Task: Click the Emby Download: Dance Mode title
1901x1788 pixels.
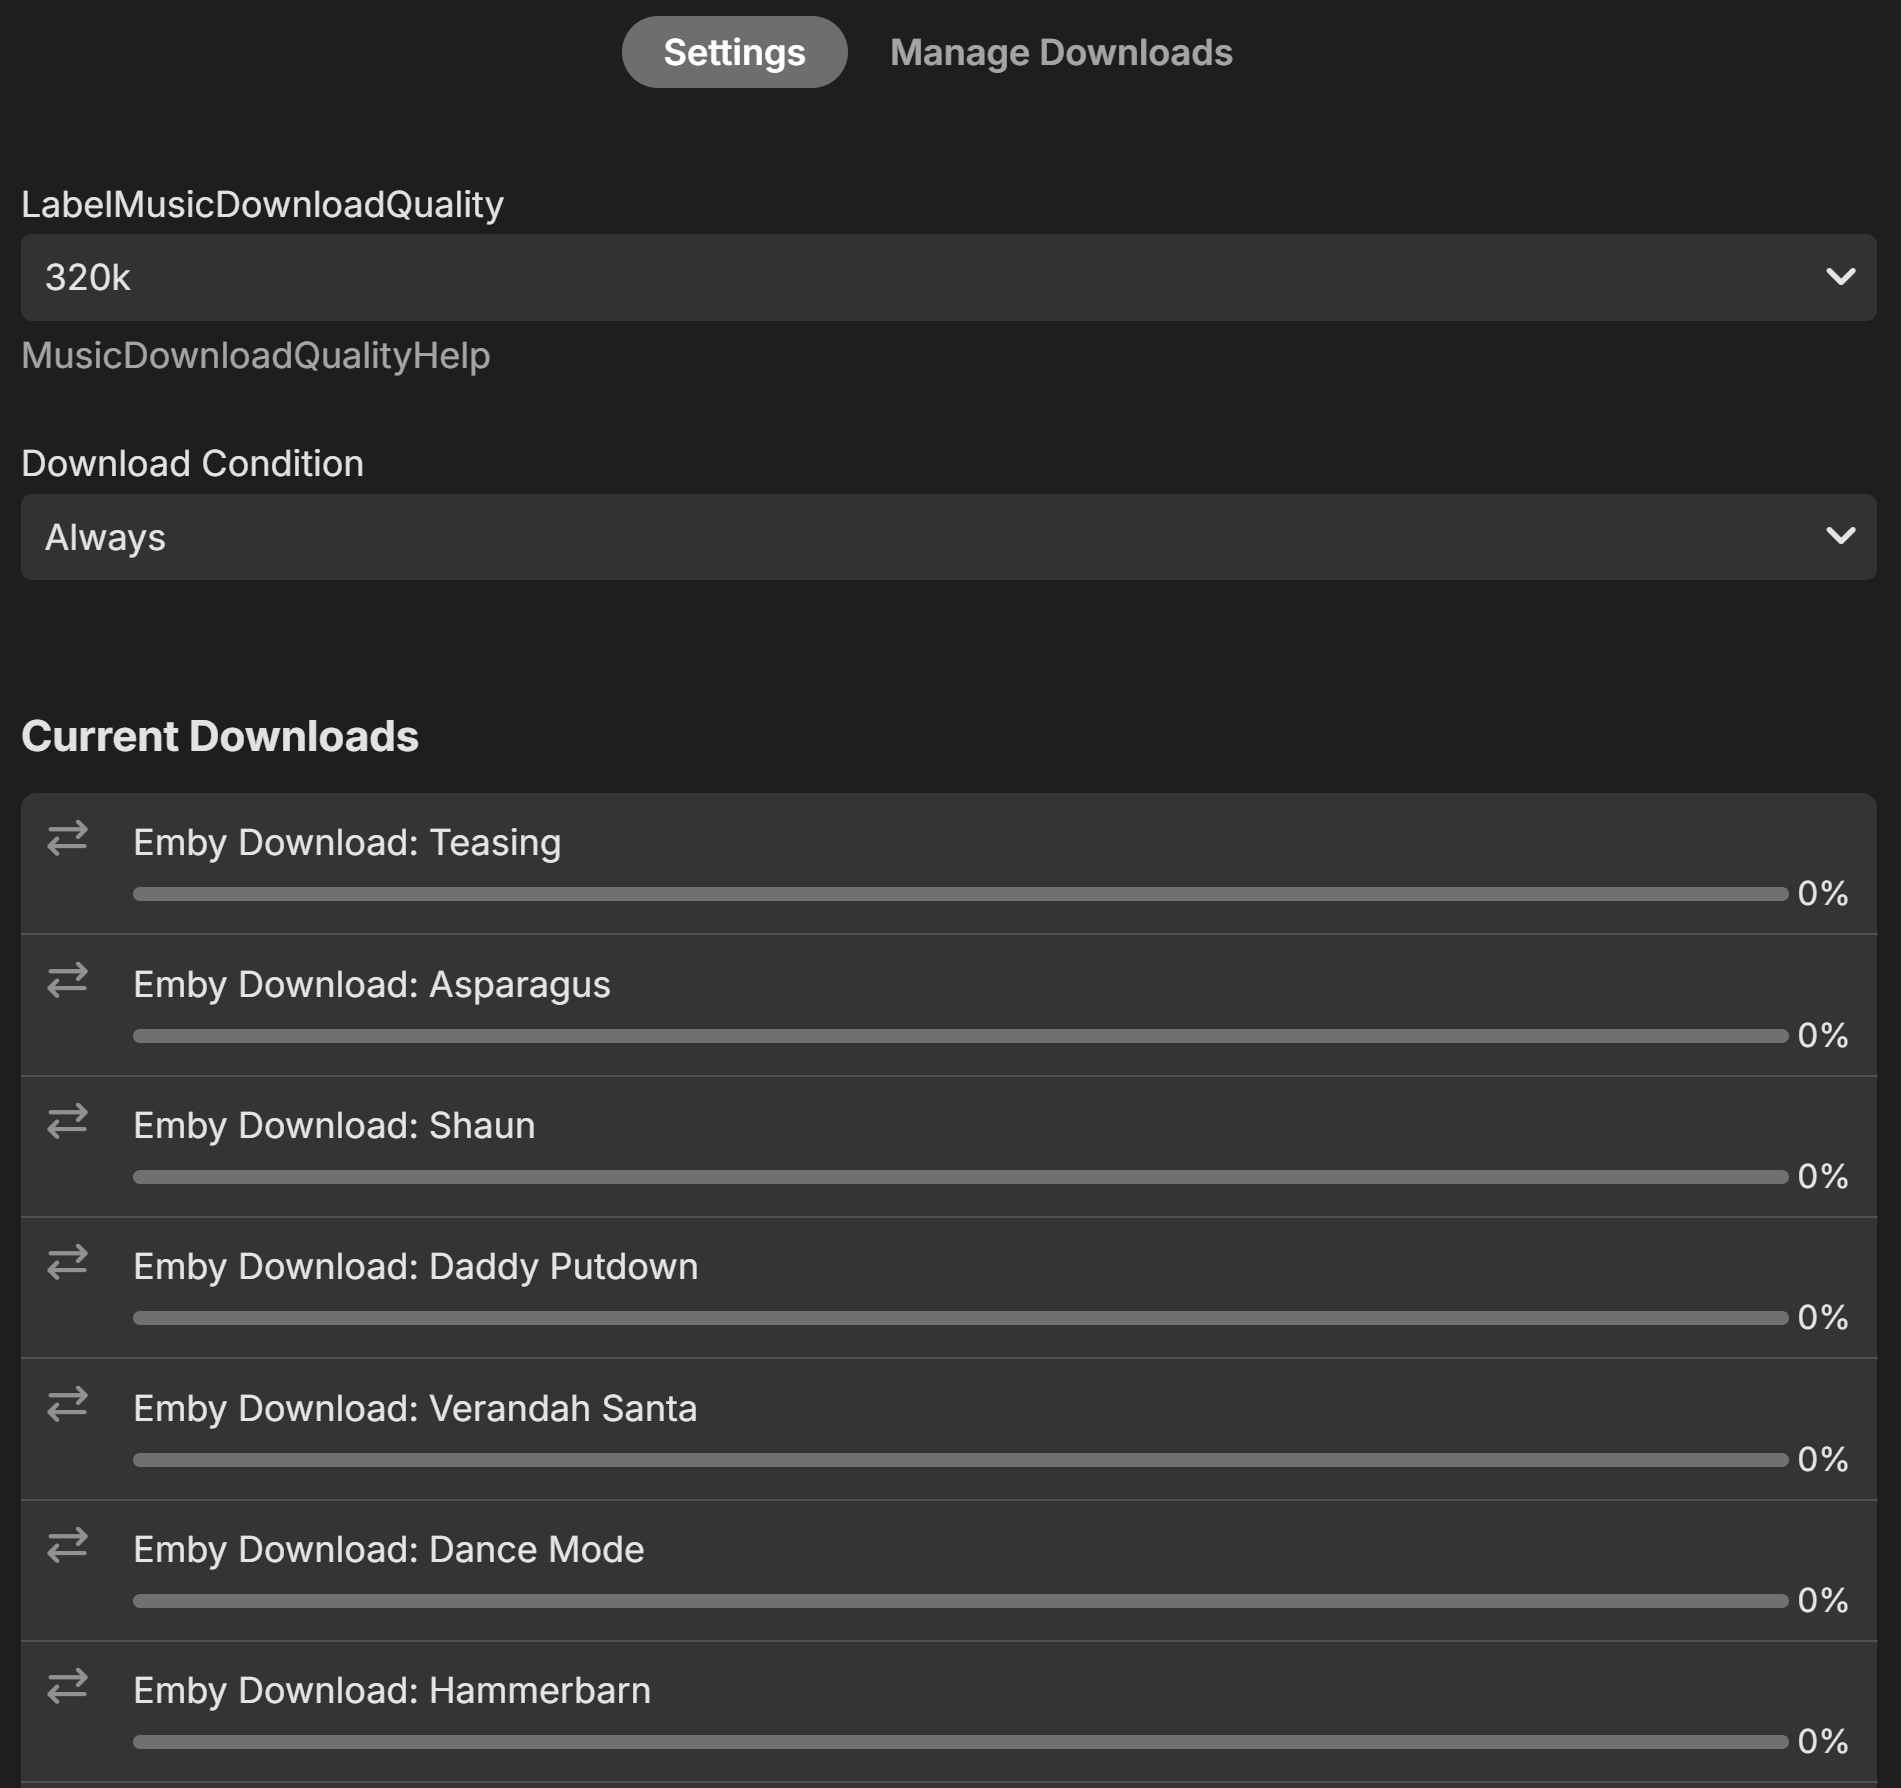Action: (x=389, y=1549)
